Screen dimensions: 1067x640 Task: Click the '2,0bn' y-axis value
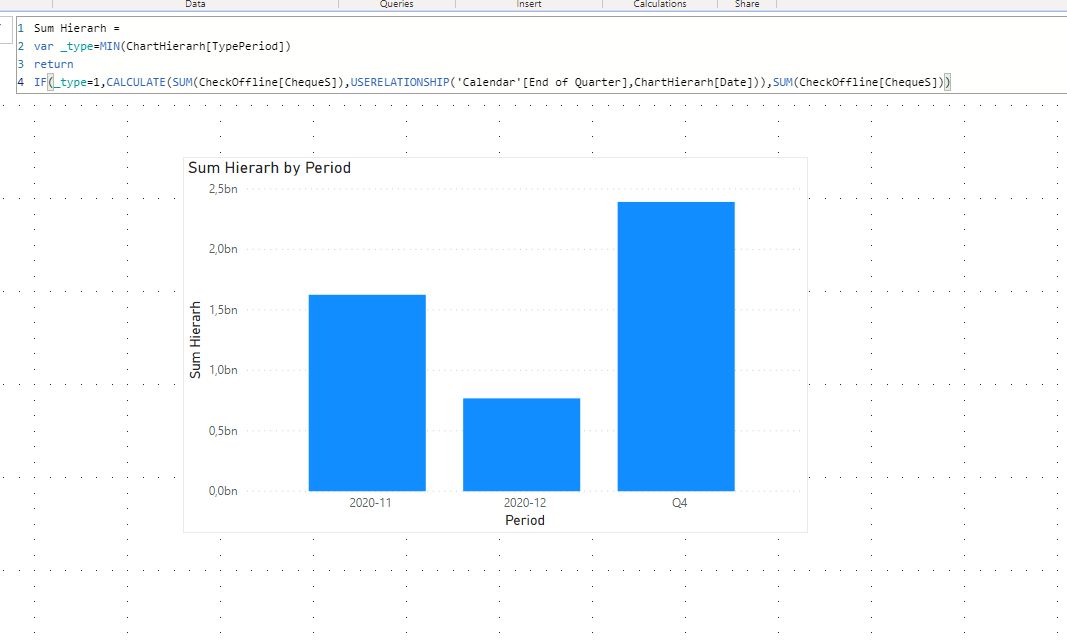tap(223, 249)
